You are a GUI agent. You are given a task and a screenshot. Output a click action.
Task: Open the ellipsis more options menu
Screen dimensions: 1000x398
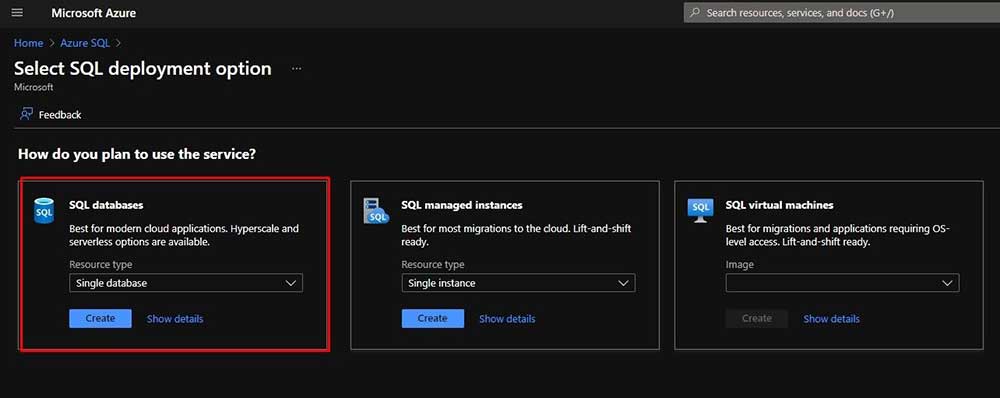[x=297, y=68]
